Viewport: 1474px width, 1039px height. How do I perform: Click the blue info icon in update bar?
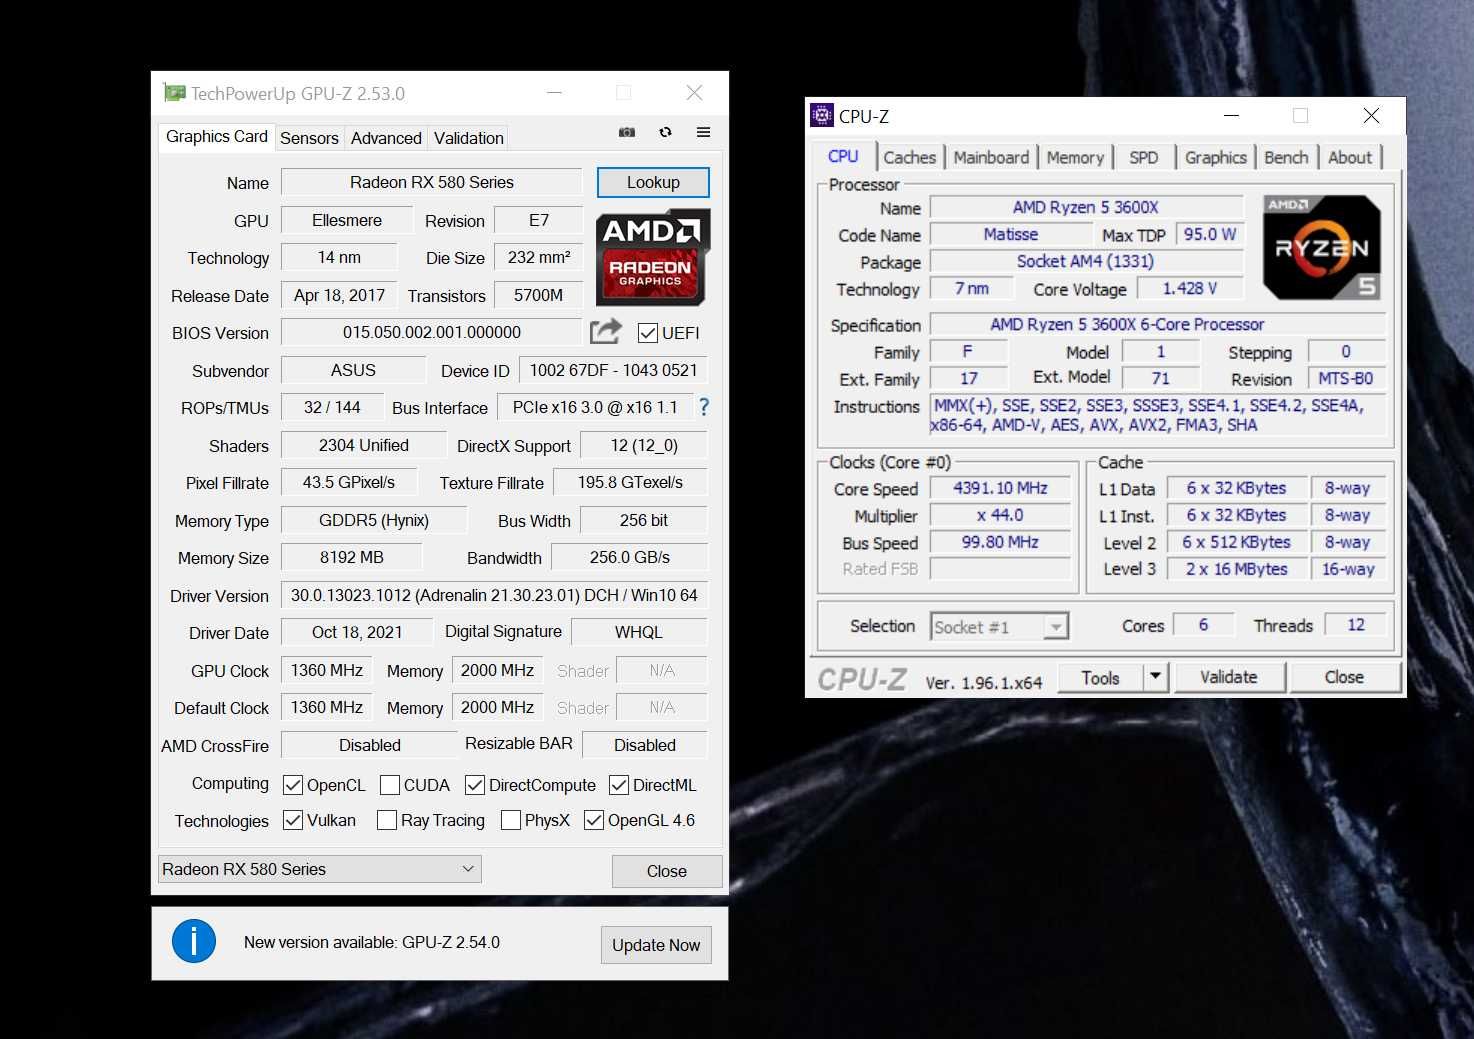pyautogui.click(x=193, y=941)
